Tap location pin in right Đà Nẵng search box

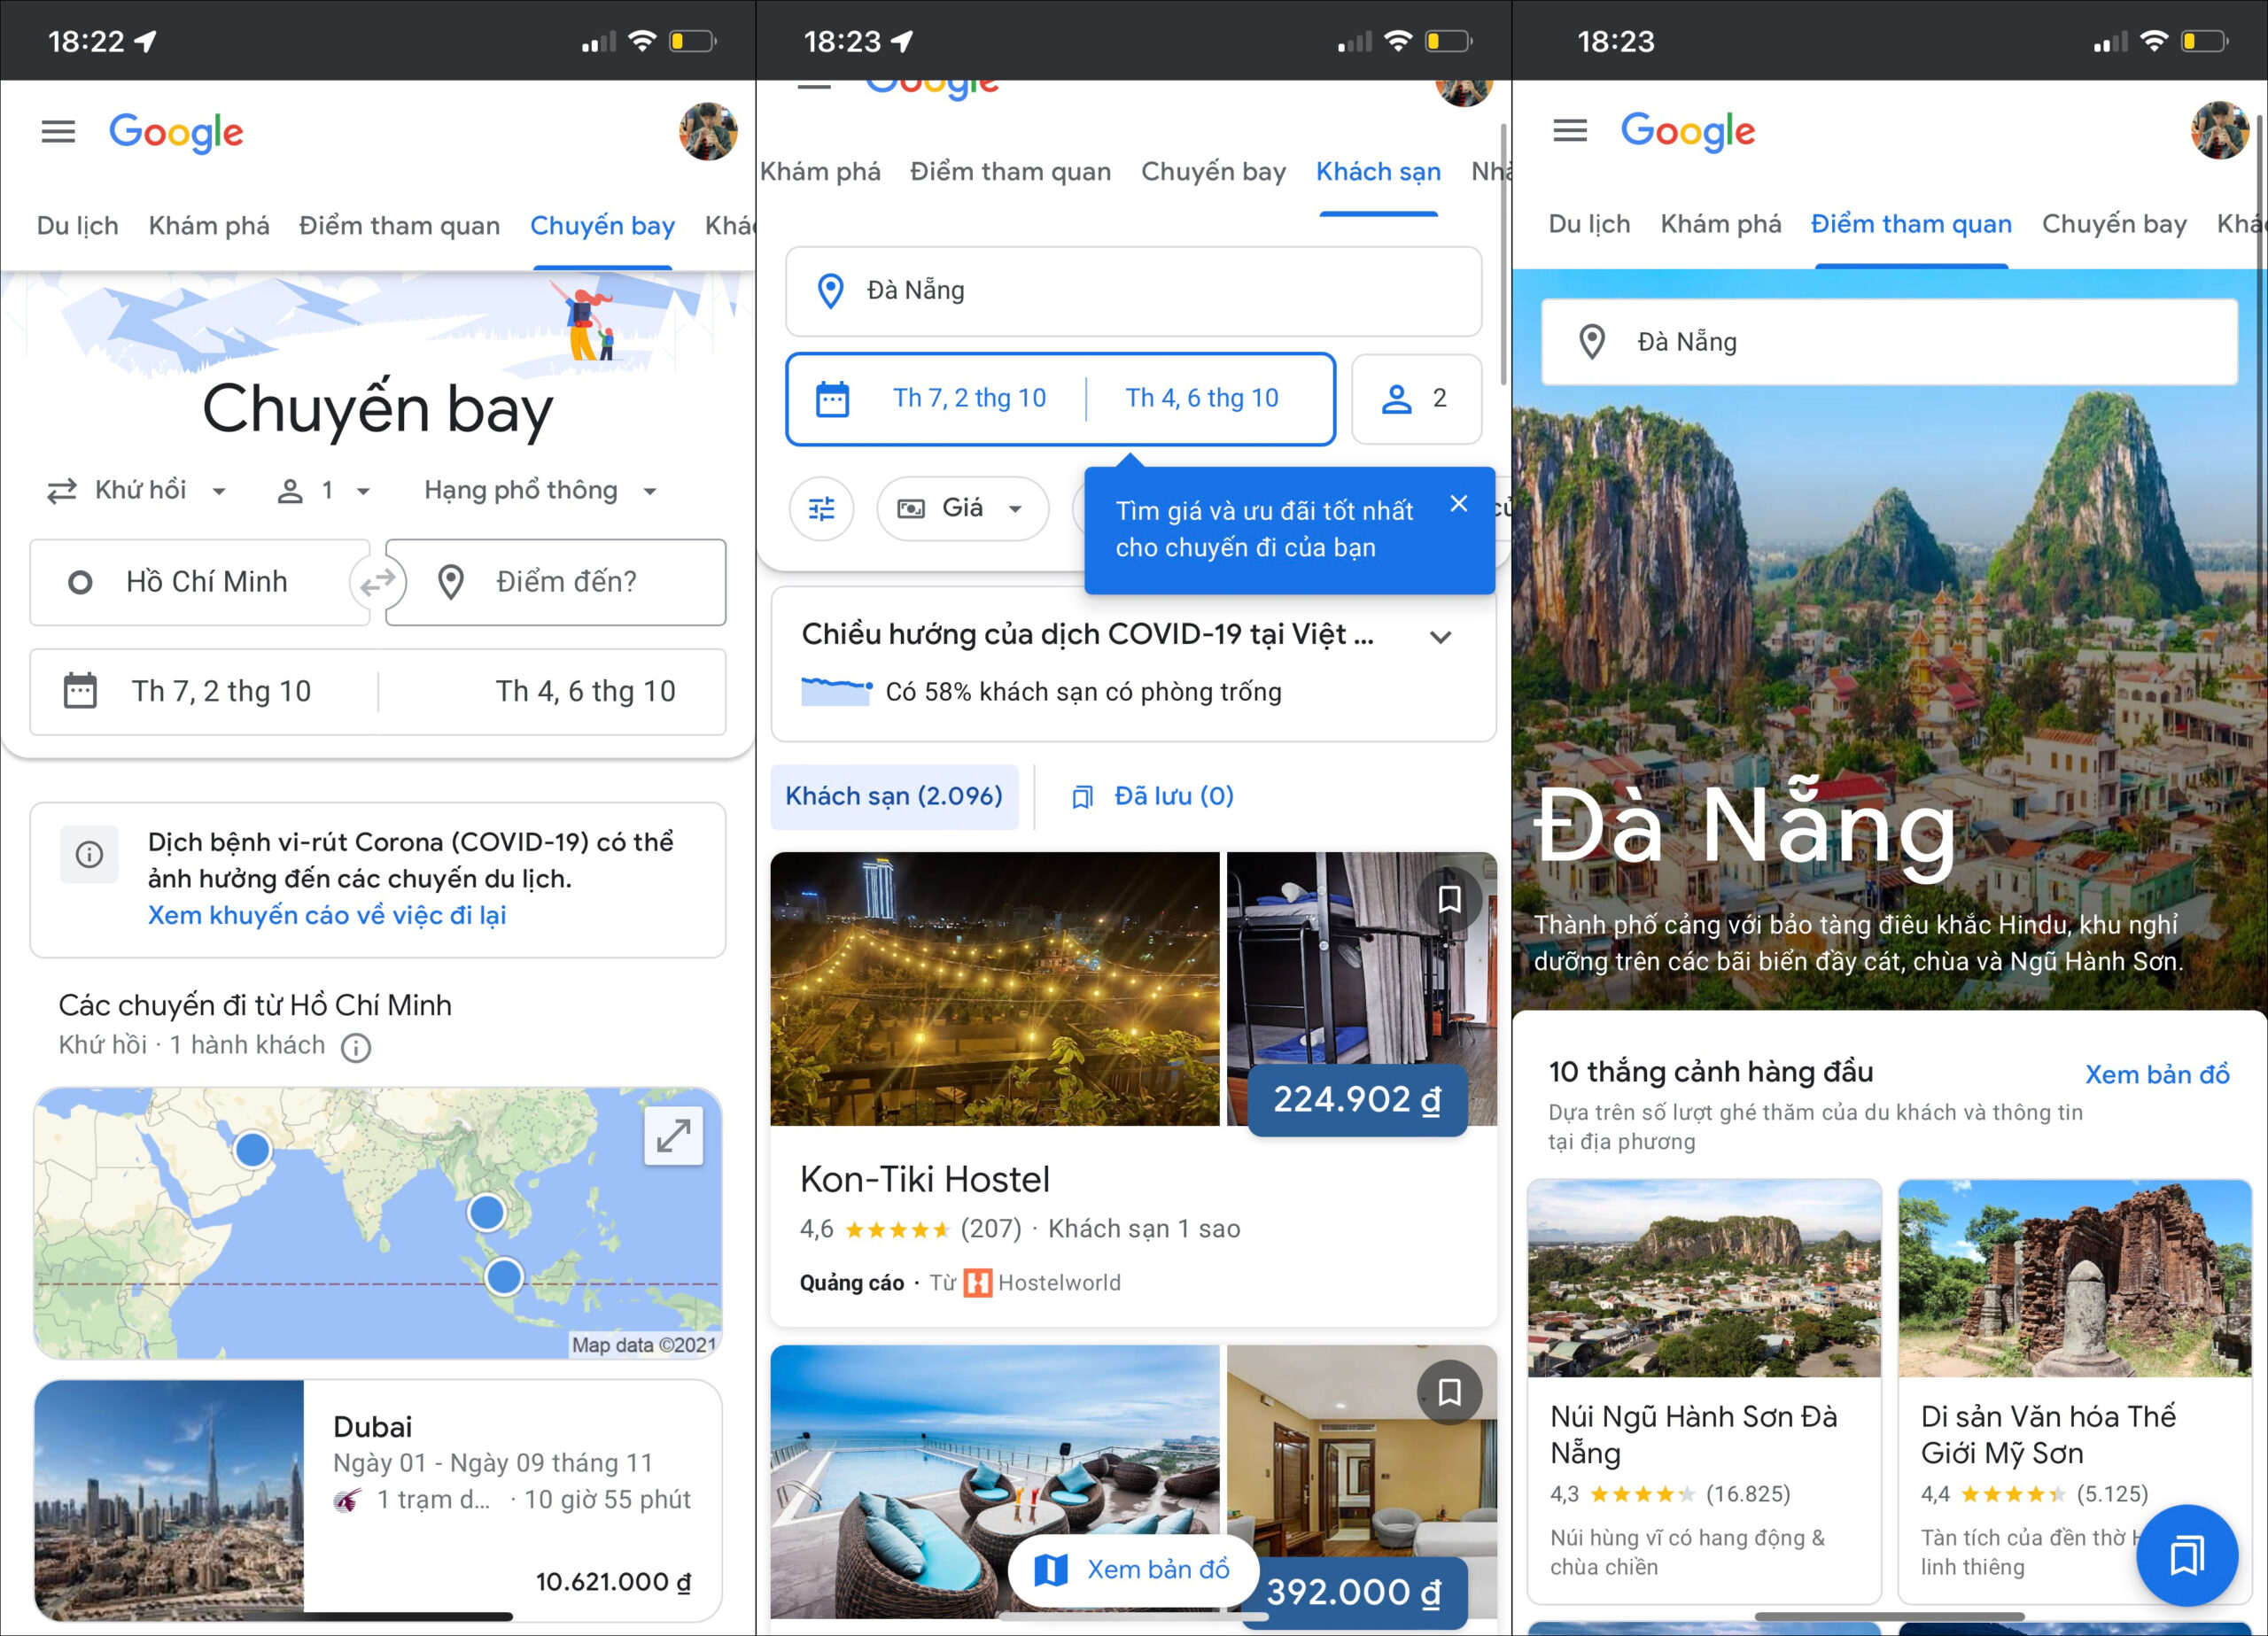1591,342
